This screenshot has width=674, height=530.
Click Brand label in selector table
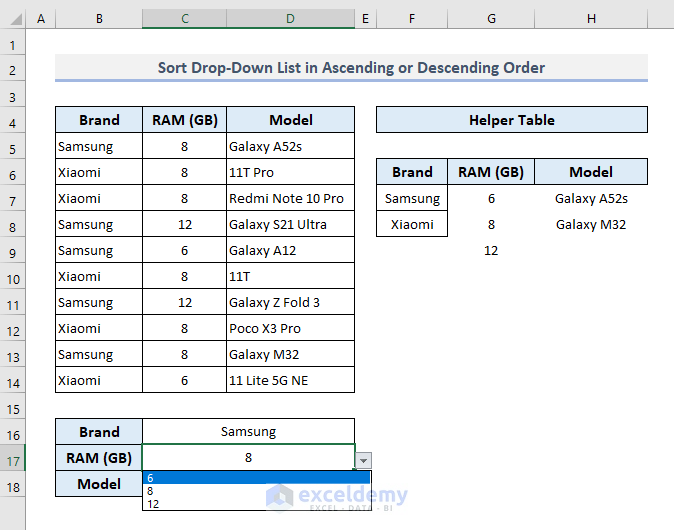99,432
